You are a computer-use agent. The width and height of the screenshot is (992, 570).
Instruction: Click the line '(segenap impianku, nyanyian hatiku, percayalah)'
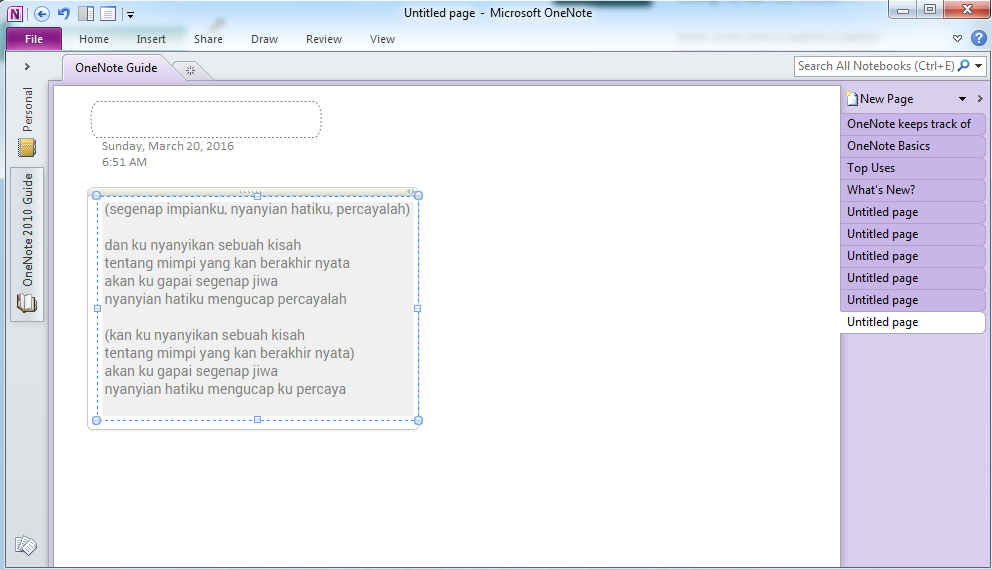257,209
